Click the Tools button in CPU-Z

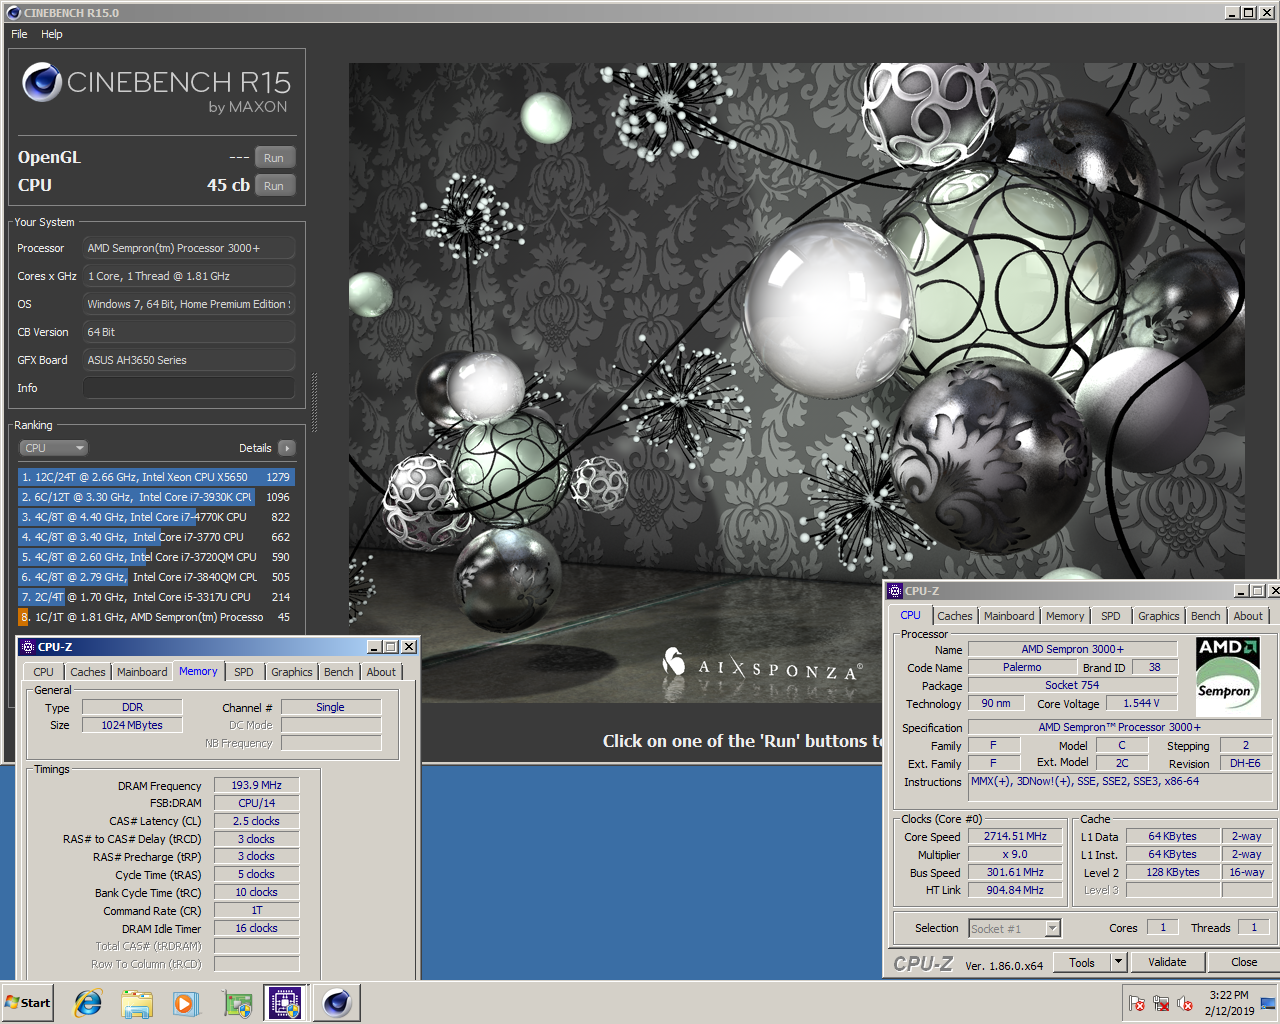[1082, 962]
